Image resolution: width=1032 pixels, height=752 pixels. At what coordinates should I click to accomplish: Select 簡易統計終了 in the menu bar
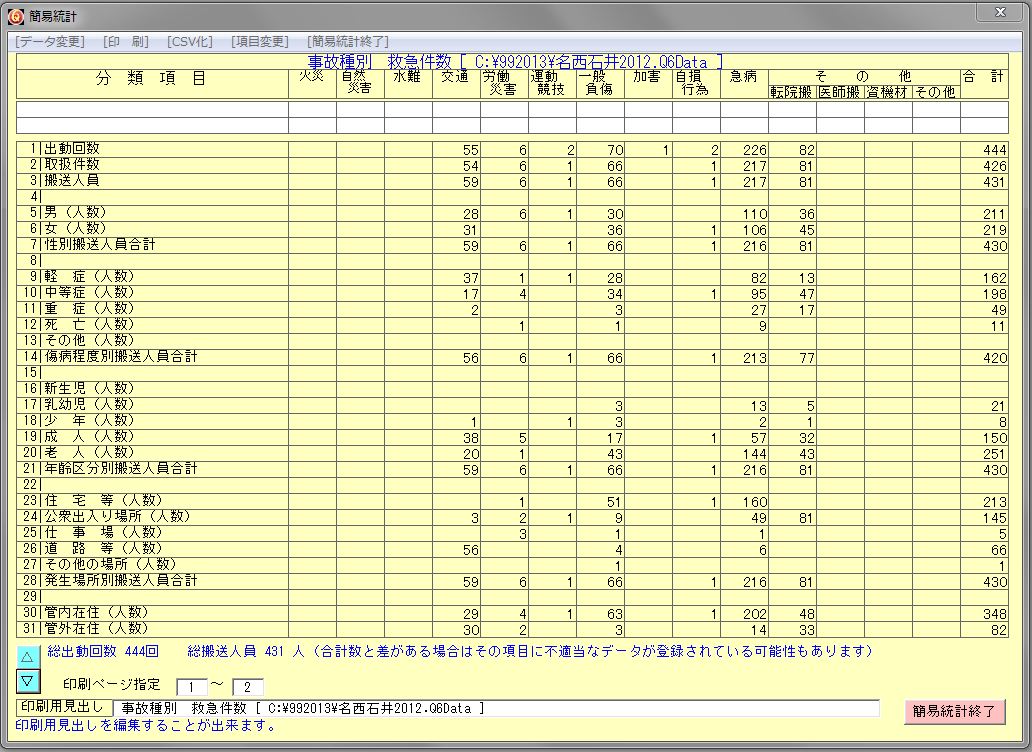tap(348, 41)
